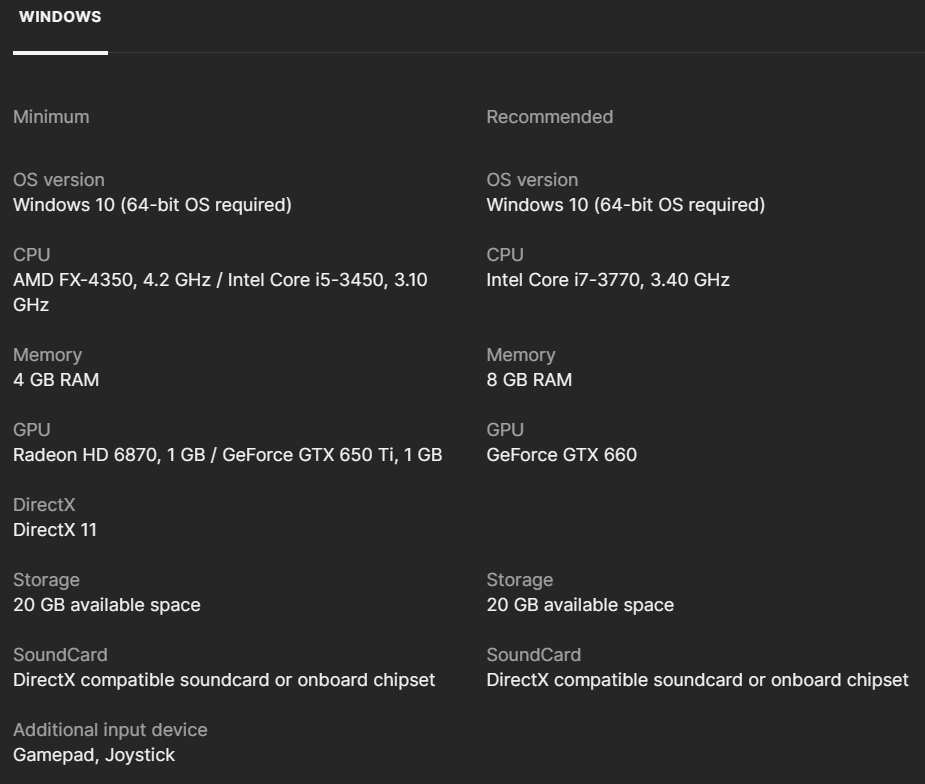
Task: Click the GeForce GTX 660 recommended GPU
Action: click(561, 455)
